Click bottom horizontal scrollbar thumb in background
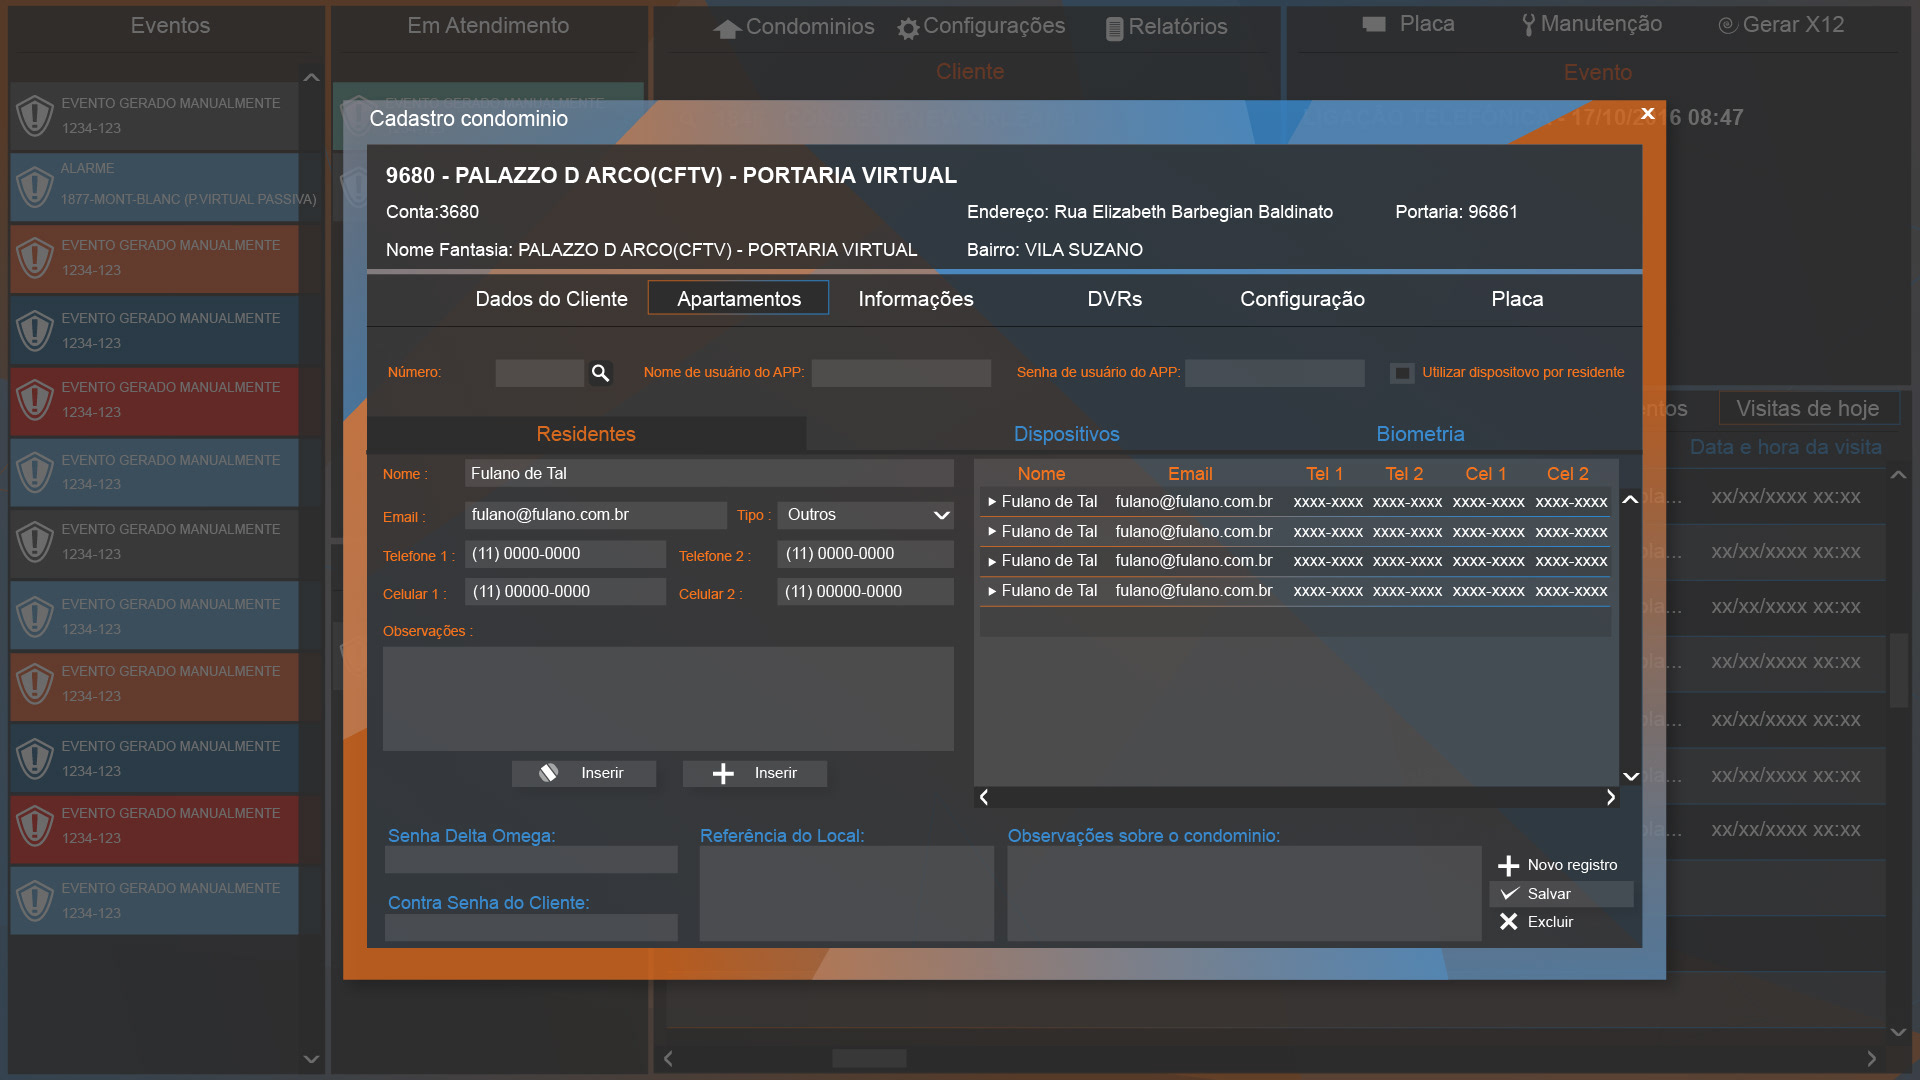1920x1080 pixels. tap(870, 1058)
